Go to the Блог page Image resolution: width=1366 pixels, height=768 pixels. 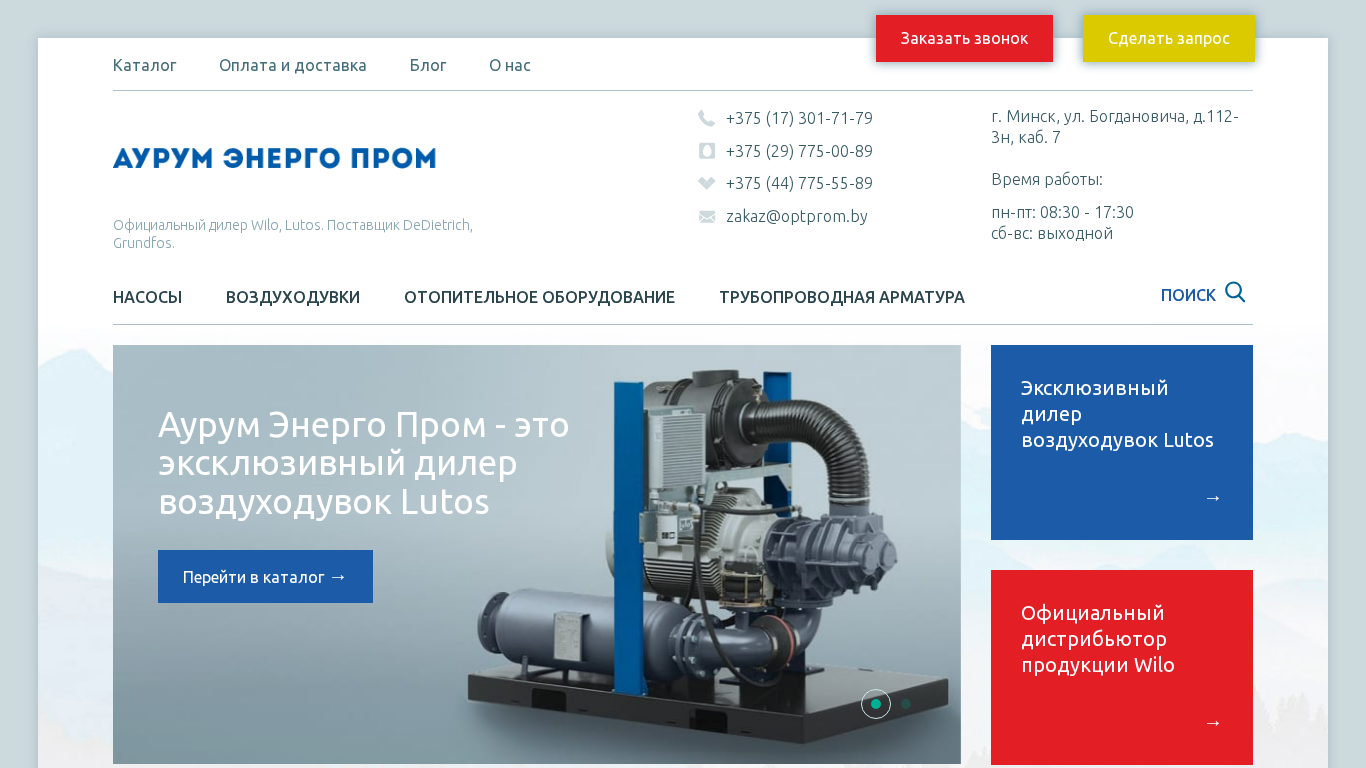pyautogui.click(x=428, y=65)
